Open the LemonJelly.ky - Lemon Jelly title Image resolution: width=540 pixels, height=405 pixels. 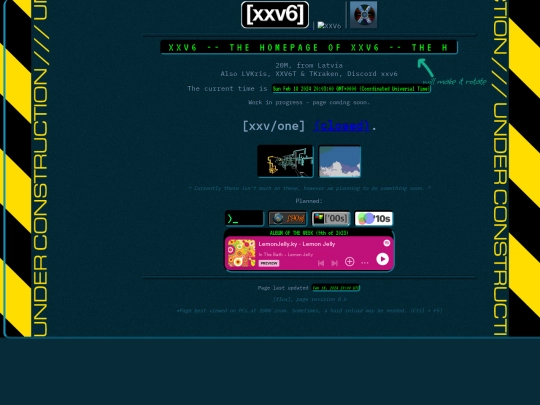pyautogui.click(x=297, y=244)
